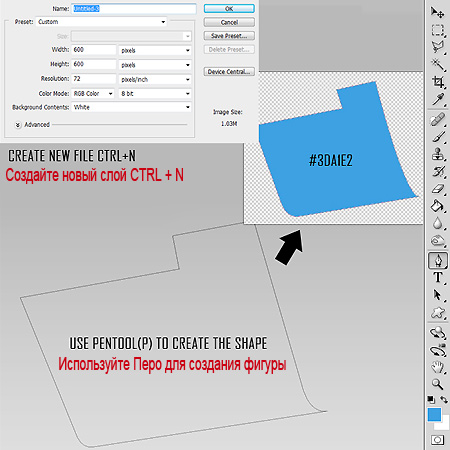Expand the Advanced options section
The image size is (450, 450).
point(18,125)
